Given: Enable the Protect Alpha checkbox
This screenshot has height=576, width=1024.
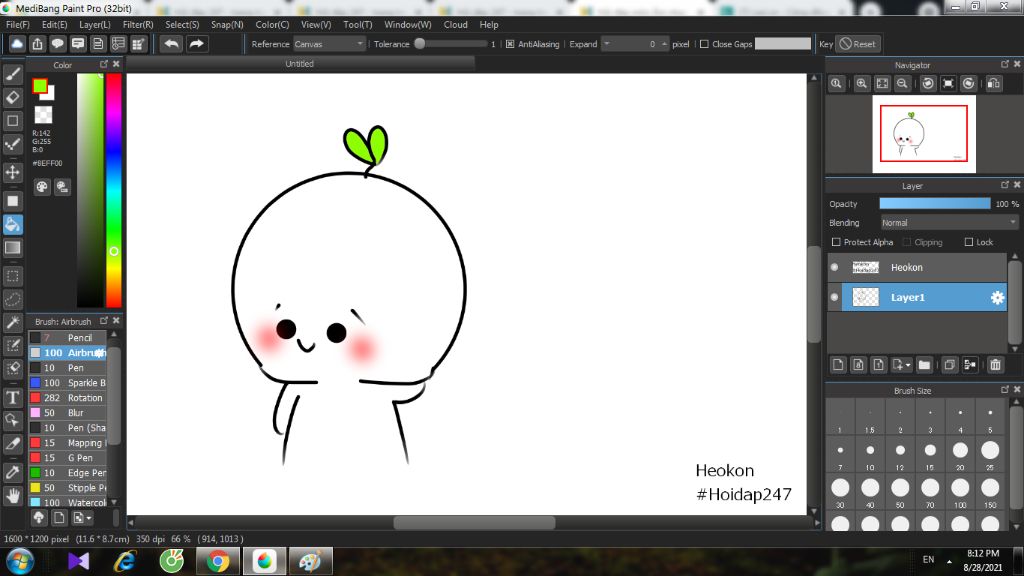Looking at the screenshot, I should (x=836, y=242).
